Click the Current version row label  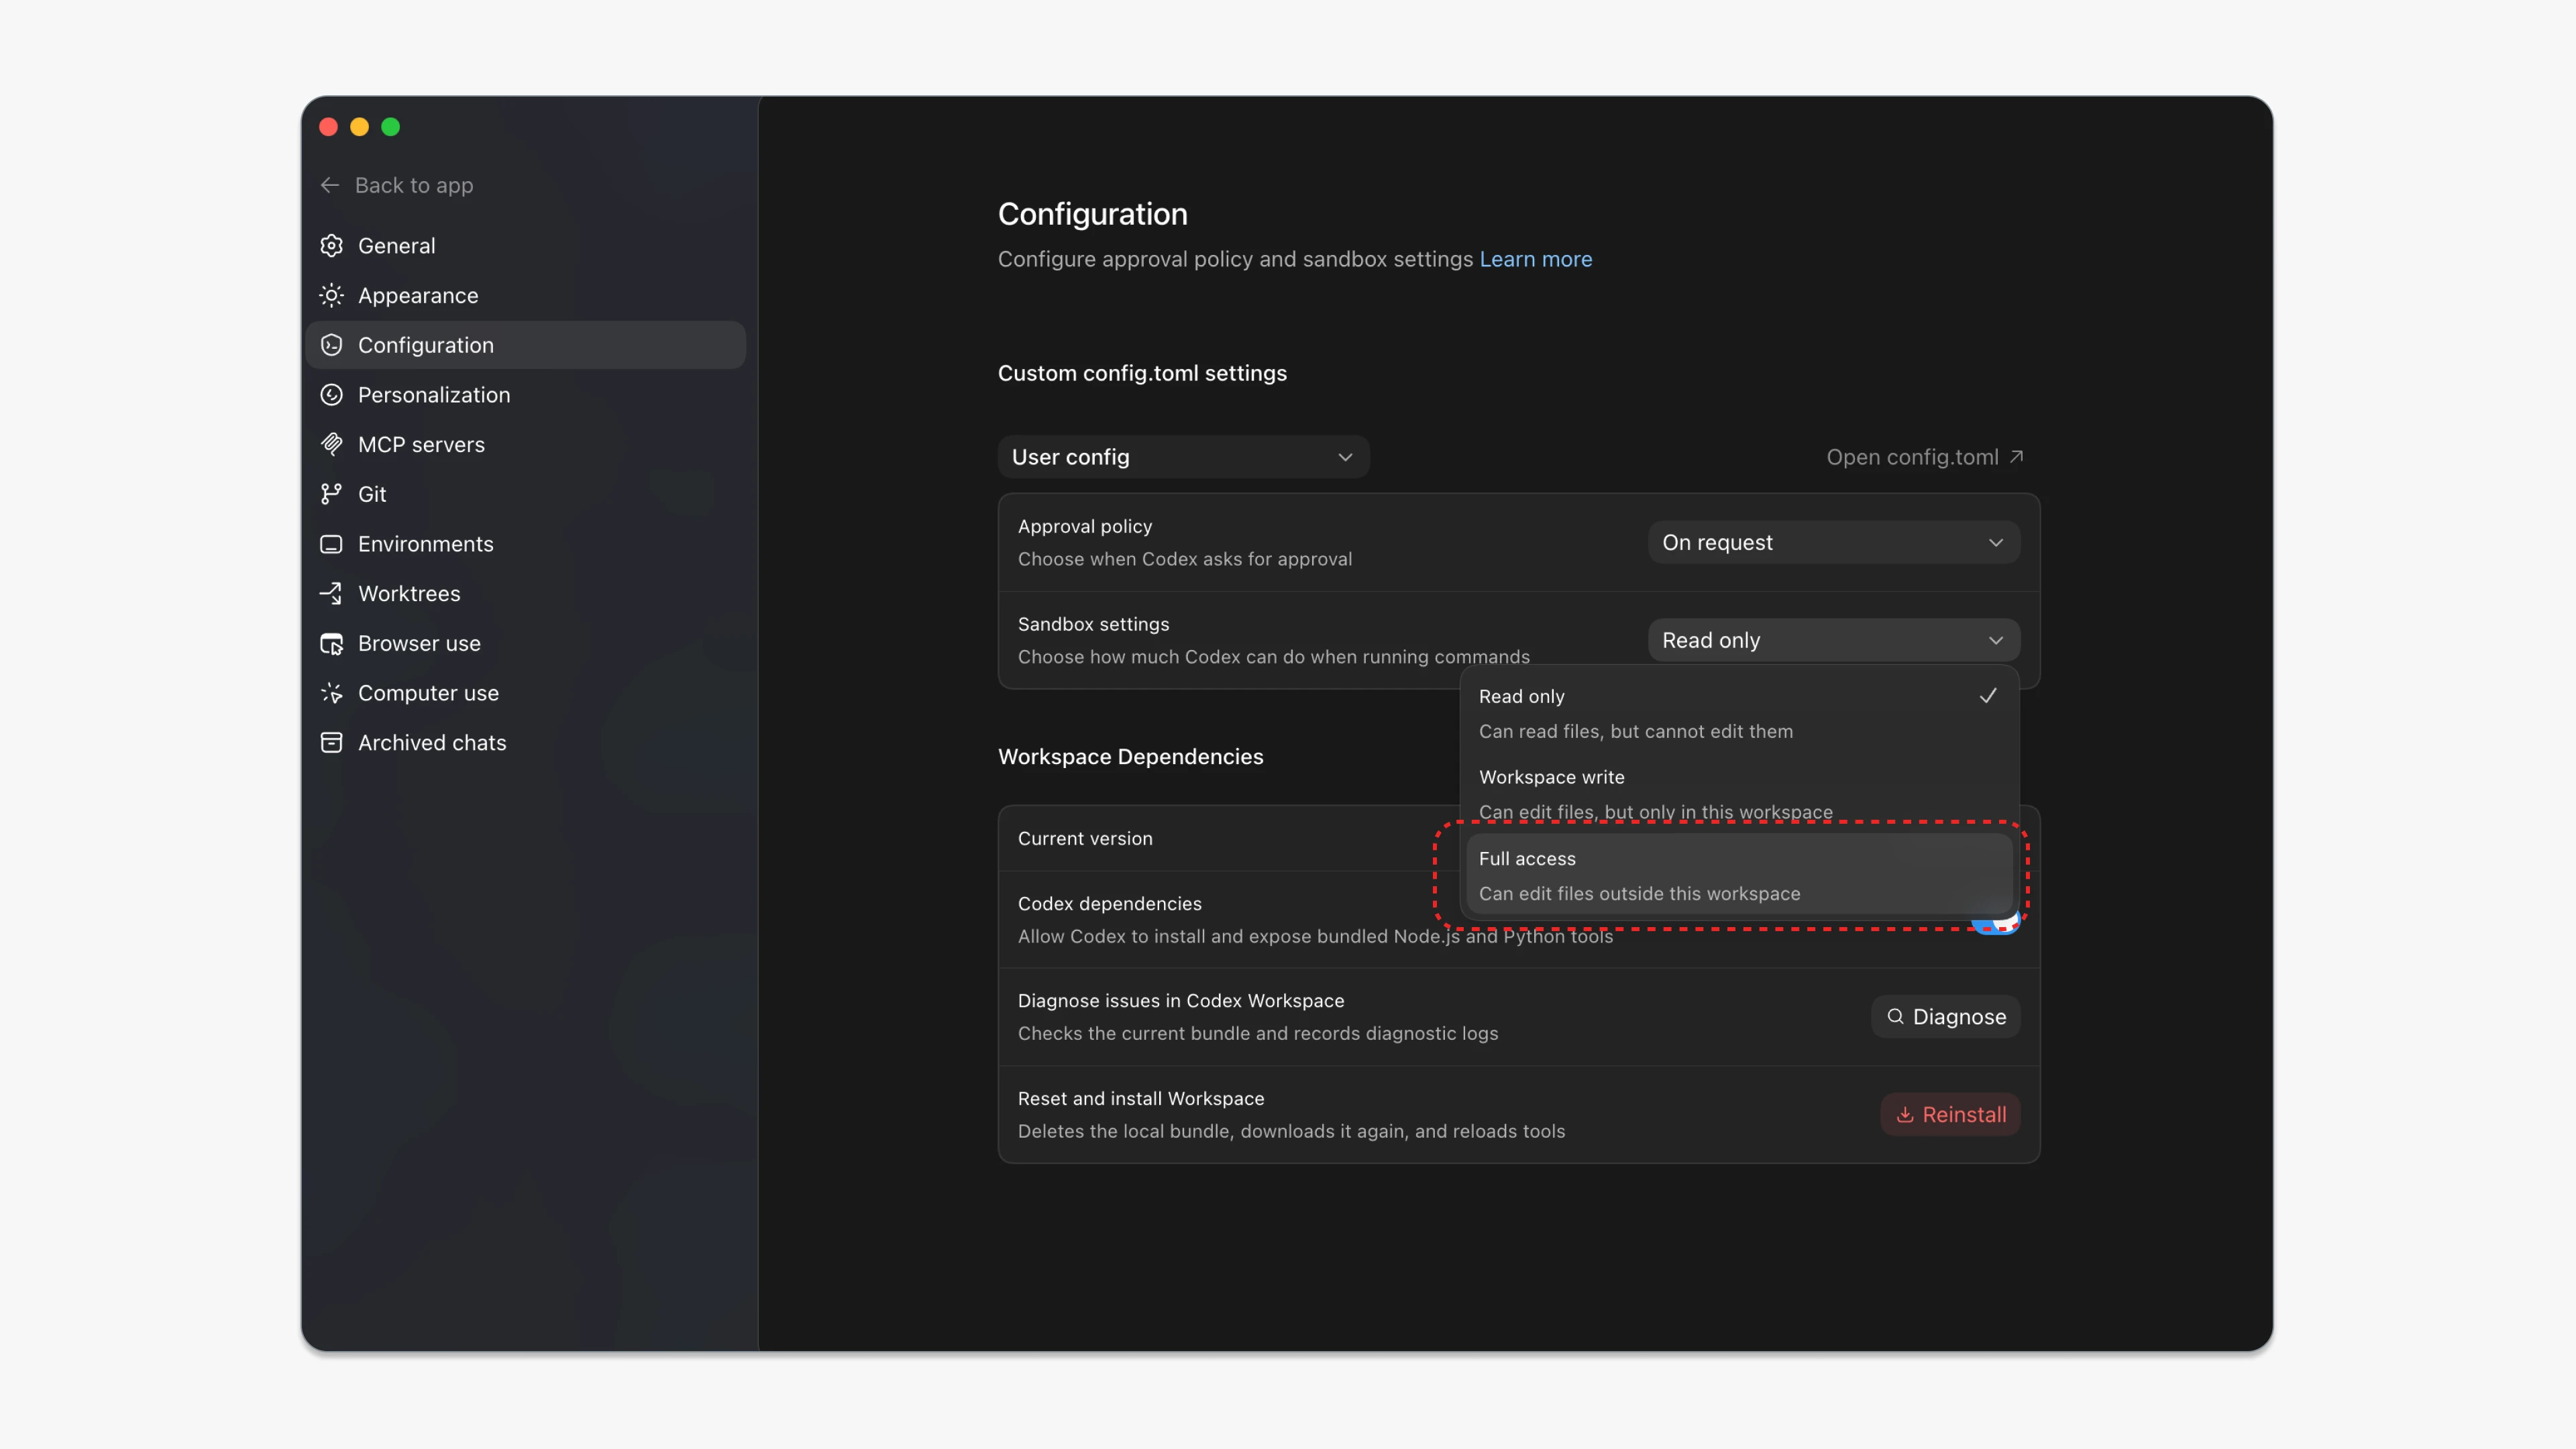coord(1085,838)
